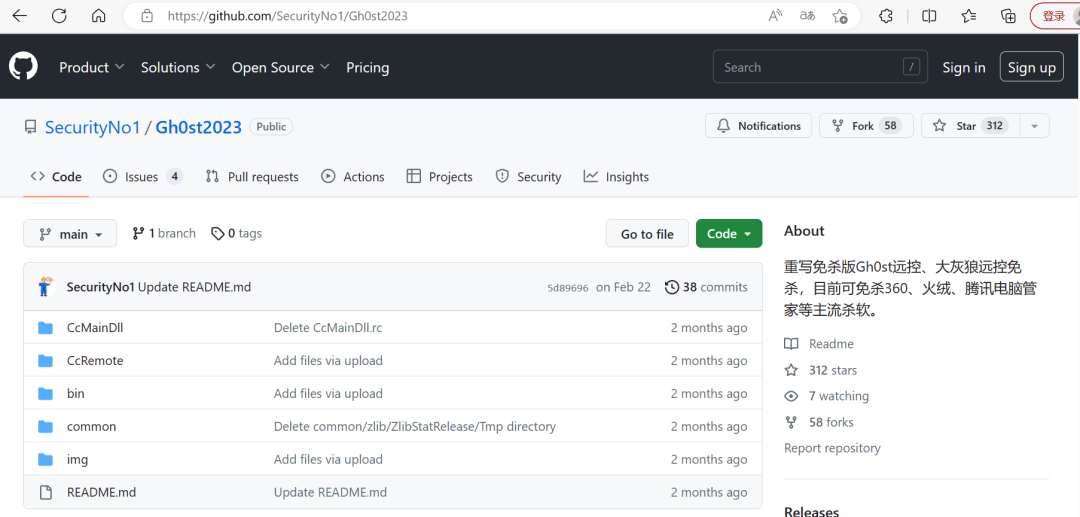The image size is (1080, 517).
Task: Add page to favorites with star-plus icon
Action: 840,16
